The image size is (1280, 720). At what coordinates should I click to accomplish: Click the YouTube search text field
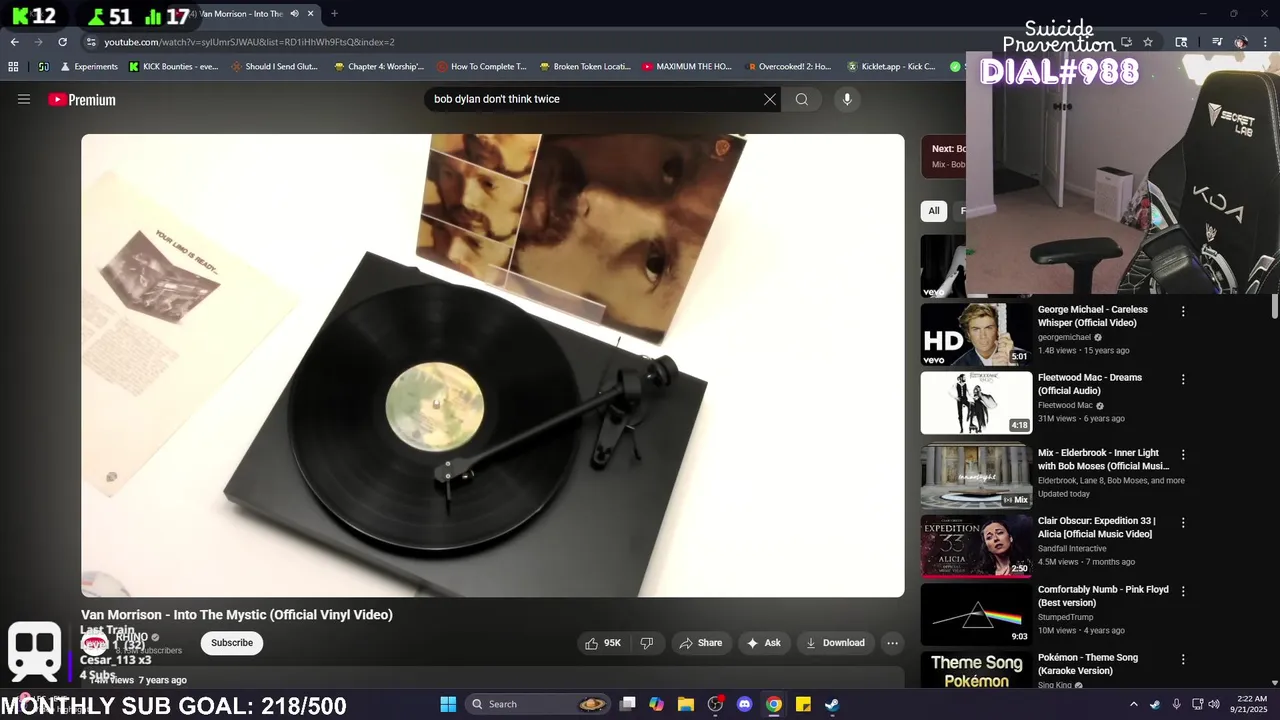coord(595,99)
